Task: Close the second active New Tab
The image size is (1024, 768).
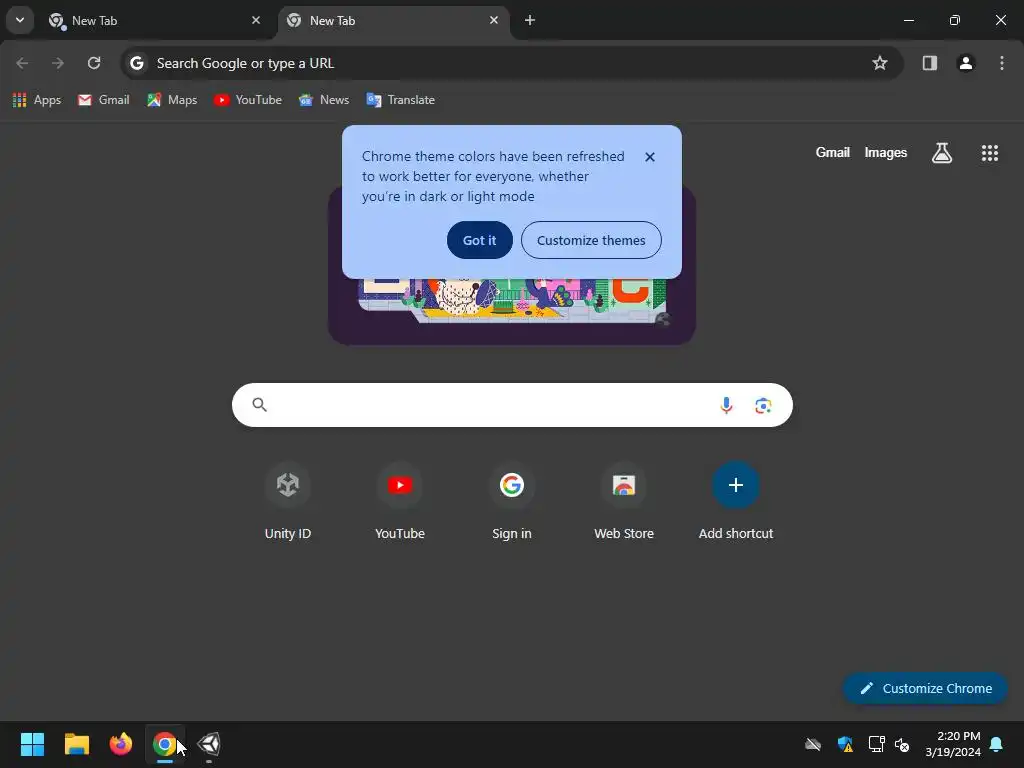Action: point(494,20)
